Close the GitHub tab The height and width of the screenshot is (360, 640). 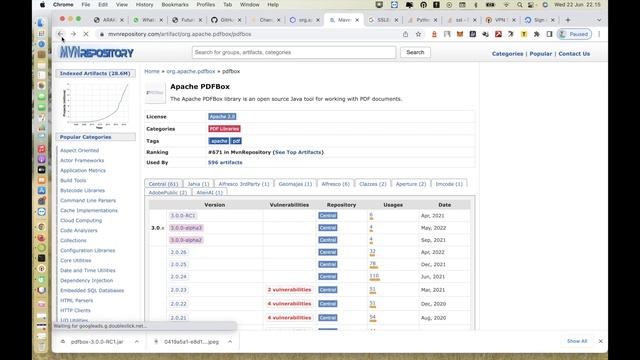pos(240,20)
